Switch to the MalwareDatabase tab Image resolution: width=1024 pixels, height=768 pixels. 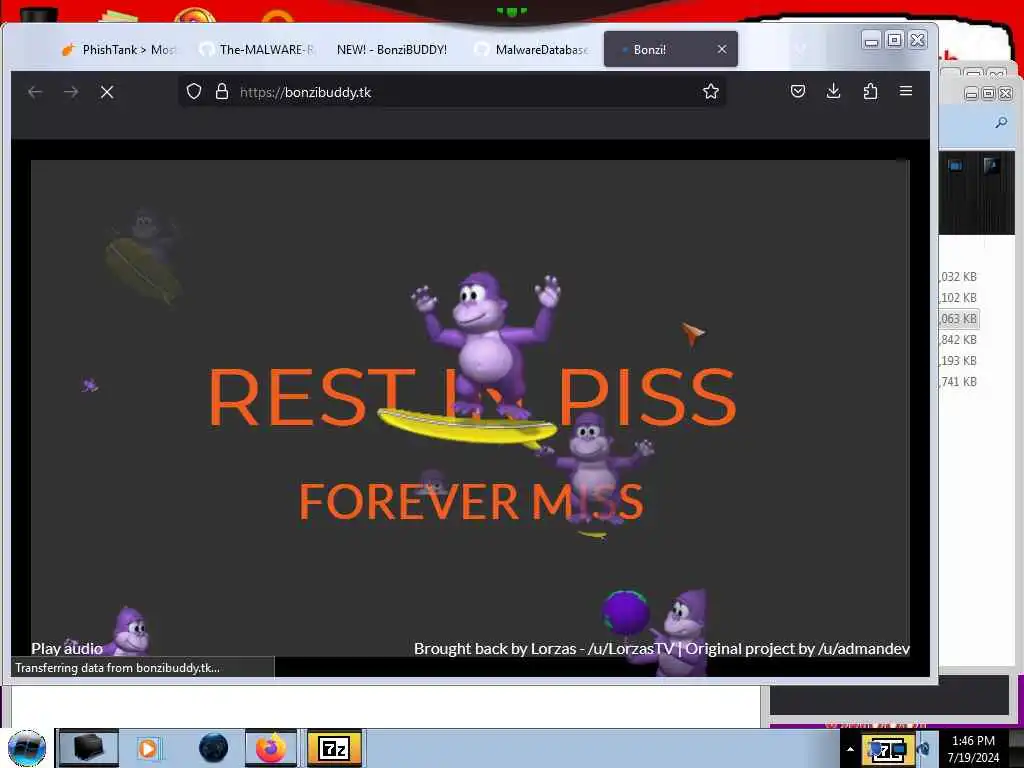point(532,50)
